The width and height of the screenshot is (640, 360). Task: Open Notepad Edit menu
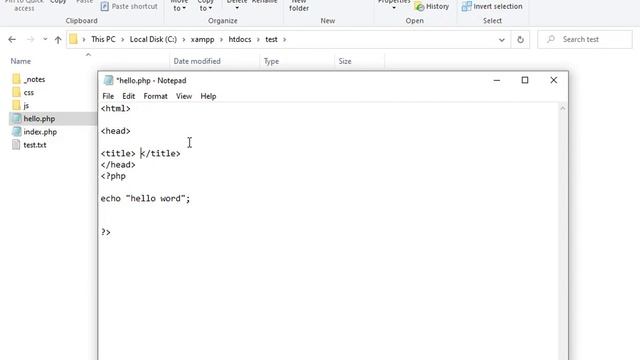[x=129, y=96]
